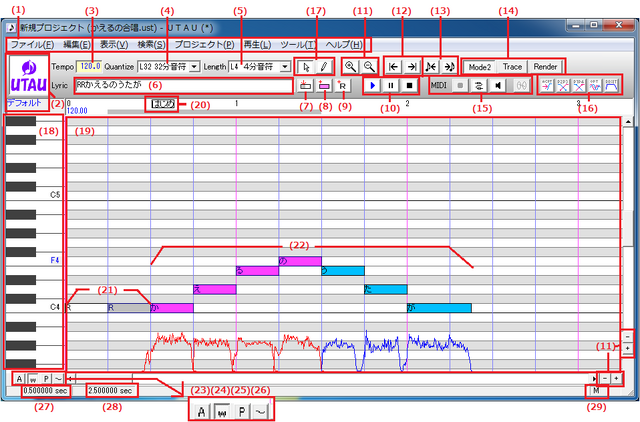Click the P2P3 crossfade icon
The image size is (640, 422).
coord(563,85)
